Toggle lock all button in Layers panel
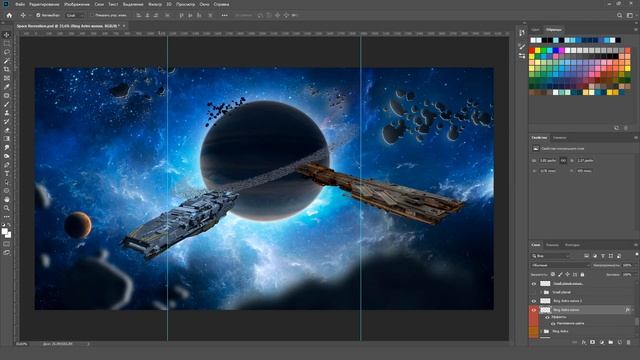Image resolution: width=640 pixels, height=360 pixels. (x=582, y=275)
